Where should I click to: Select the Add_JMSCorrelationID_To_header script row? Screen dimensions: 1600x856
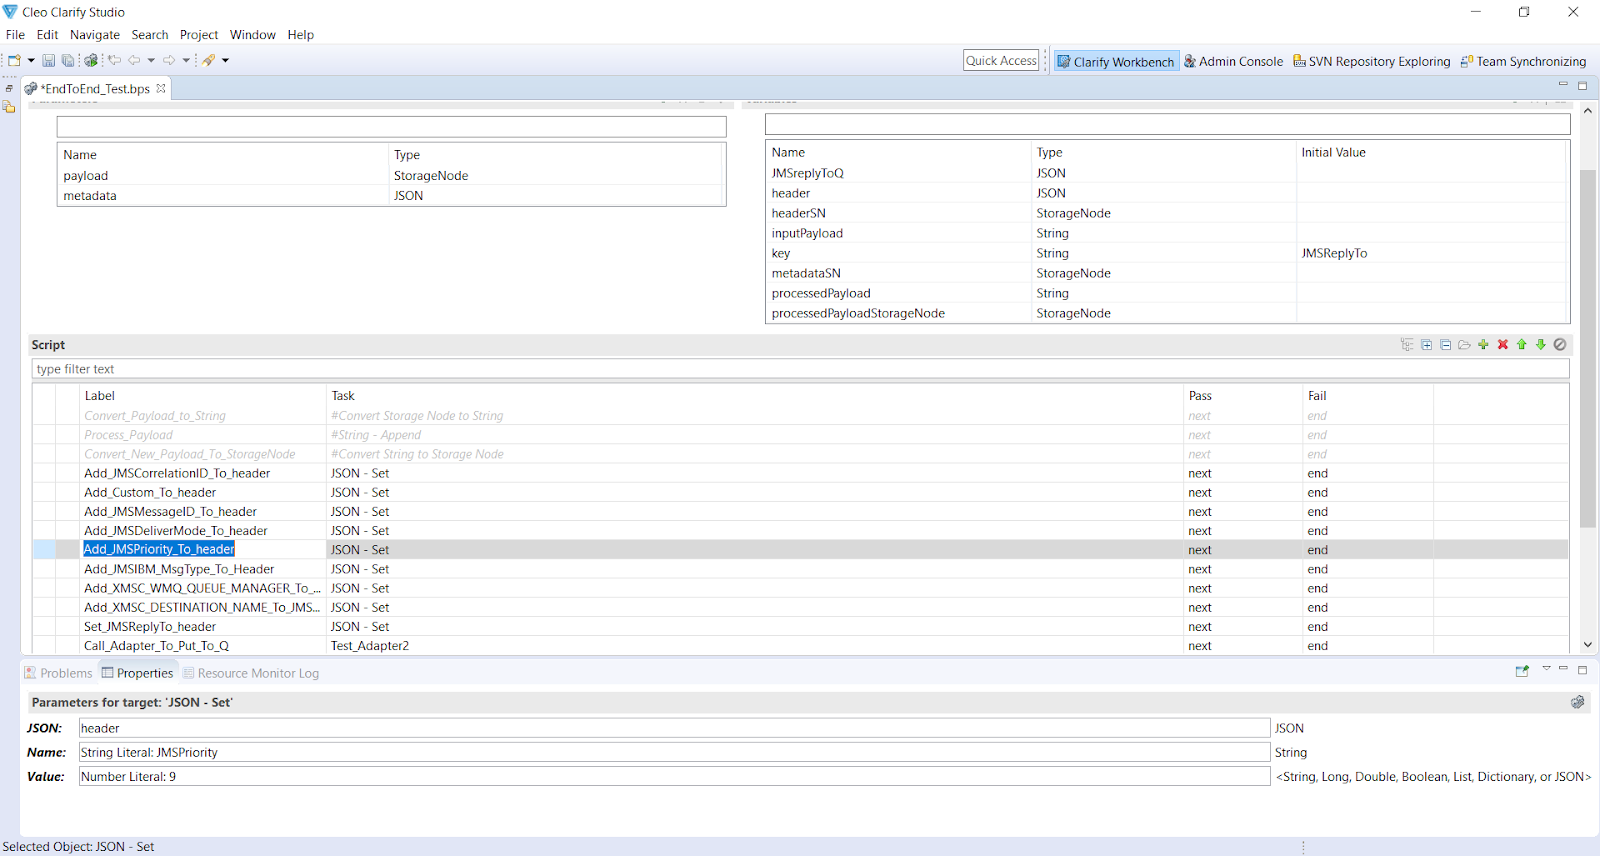pyautogui.click(x=800, y=473)
